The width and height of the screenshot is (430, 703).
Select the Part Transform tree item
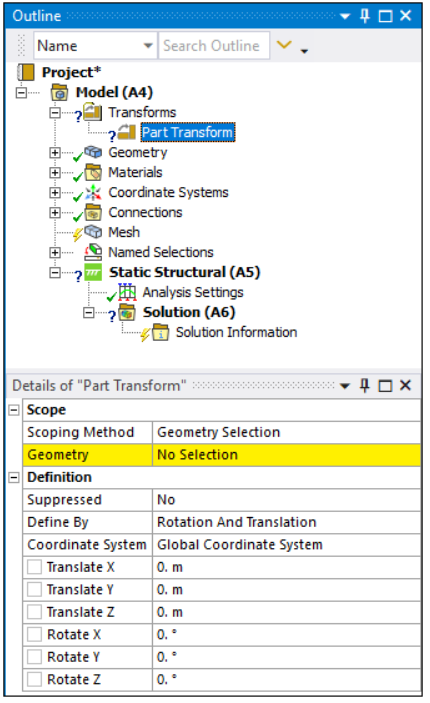[x=187, y=132]
